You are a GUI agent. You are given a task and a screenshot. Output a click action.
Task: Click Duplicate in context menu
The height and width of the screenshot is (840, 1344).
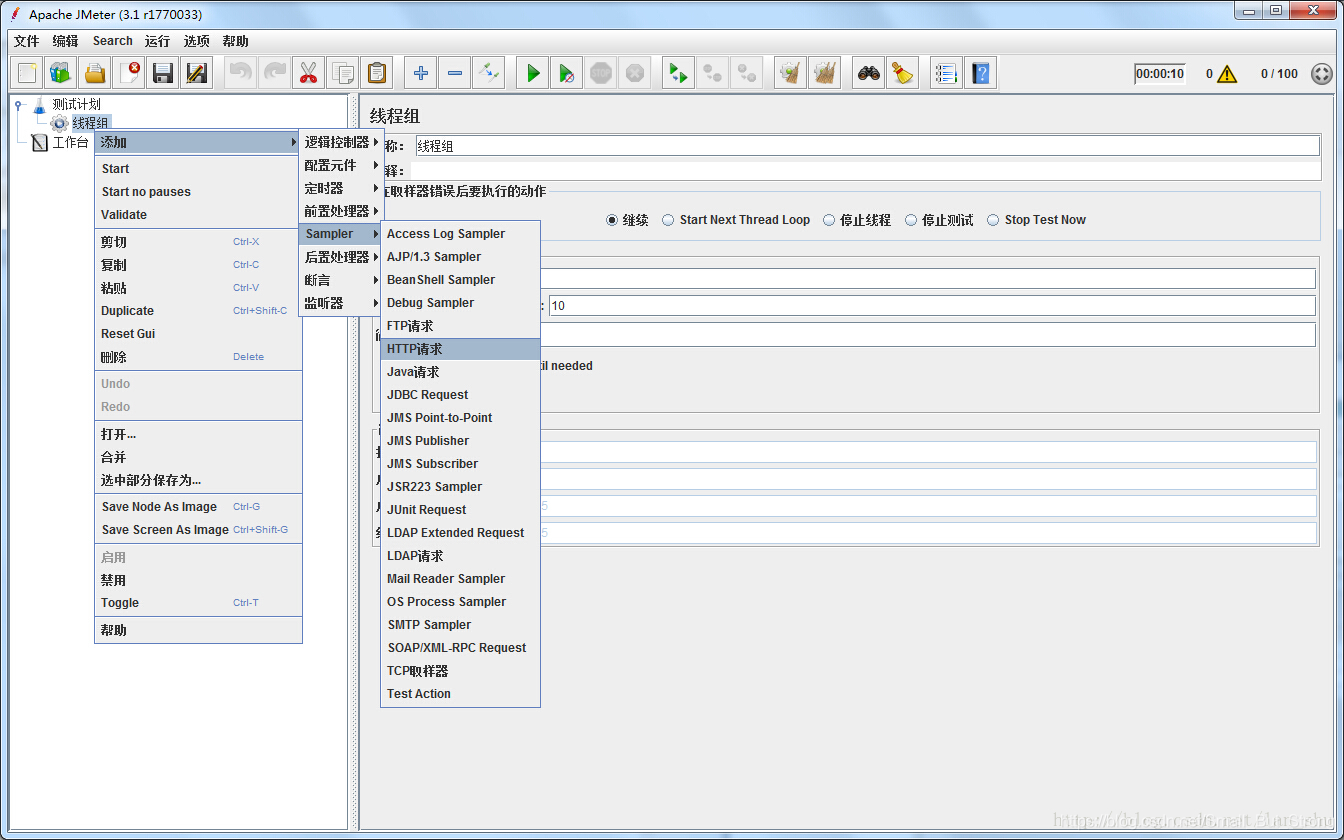coord(198,311)
